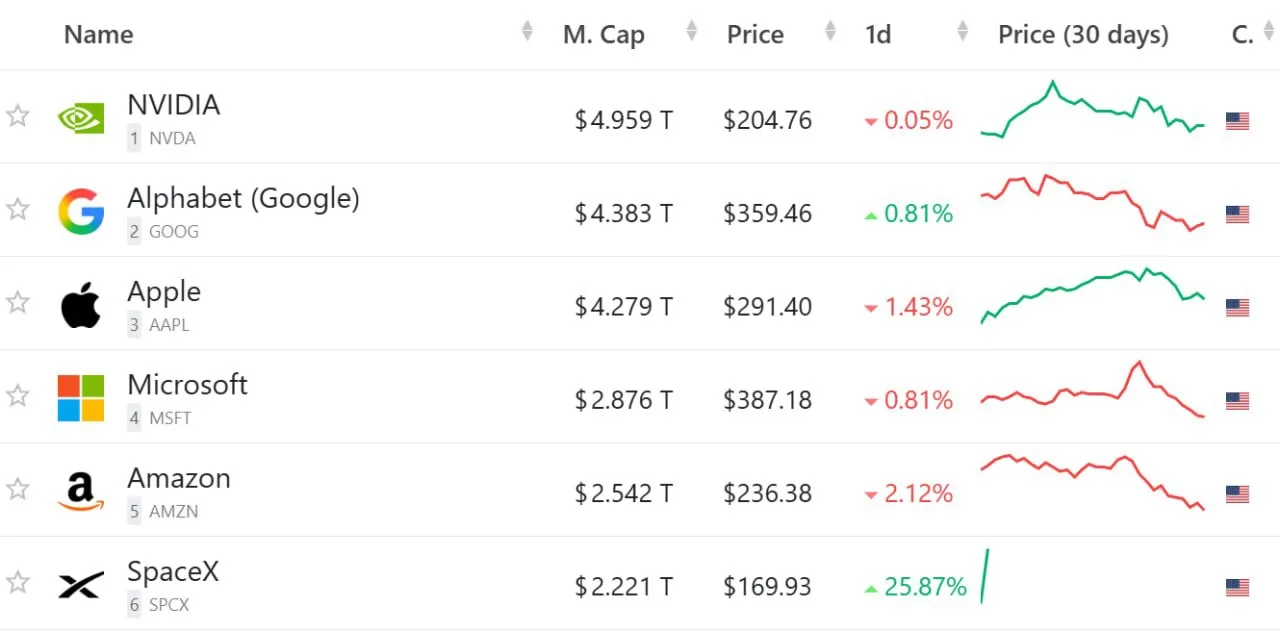Click the Microsoft logo icon
This screenshot has height=631, width=1280.
(x=81, y=399)
